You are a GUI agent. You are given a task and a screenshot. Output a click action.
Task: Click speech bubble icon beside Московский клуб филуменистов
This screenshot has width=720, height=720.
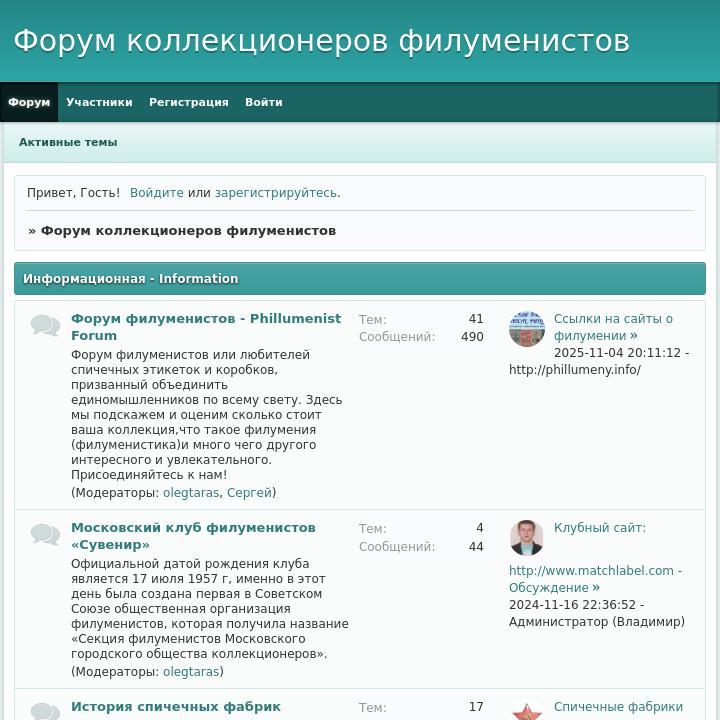tap(45, 535)
